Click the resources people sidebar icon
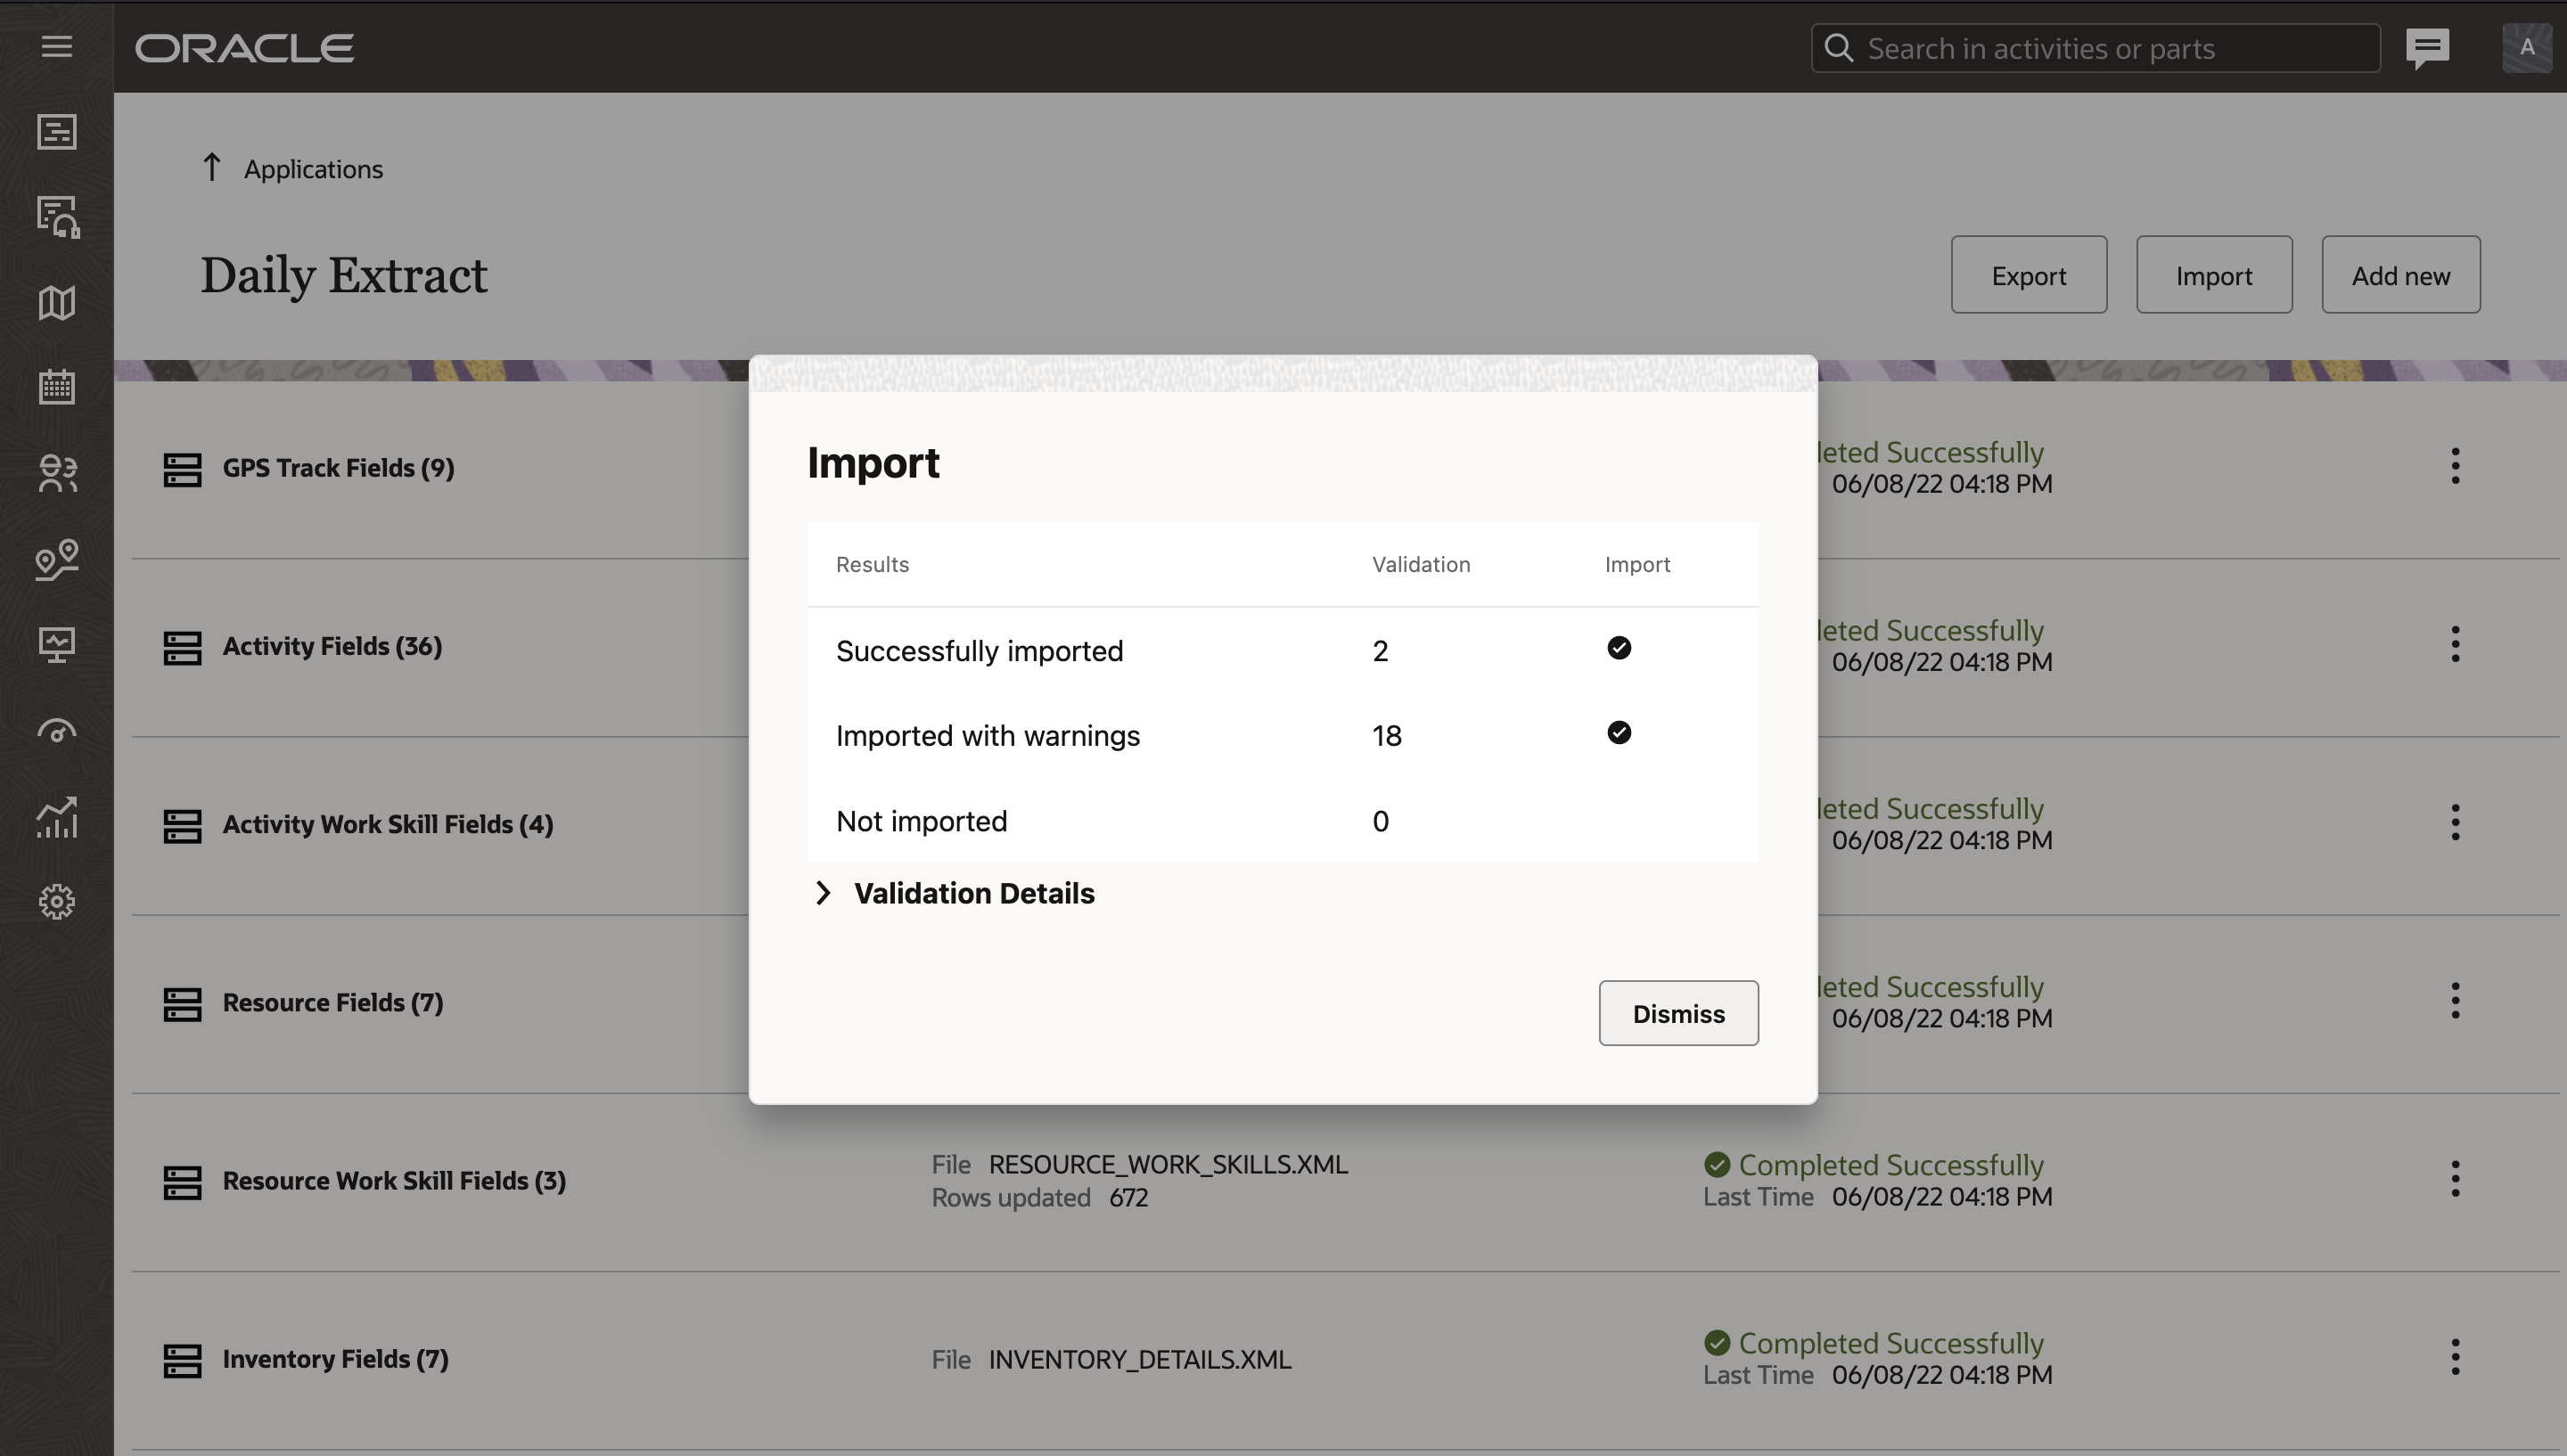 57,473
